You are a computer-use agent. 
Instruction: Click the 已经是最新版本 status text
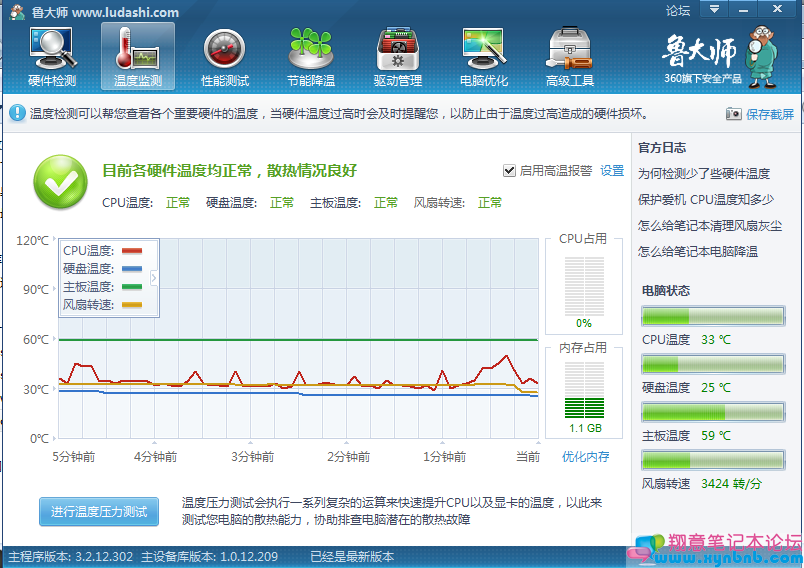tap(352, 557)
